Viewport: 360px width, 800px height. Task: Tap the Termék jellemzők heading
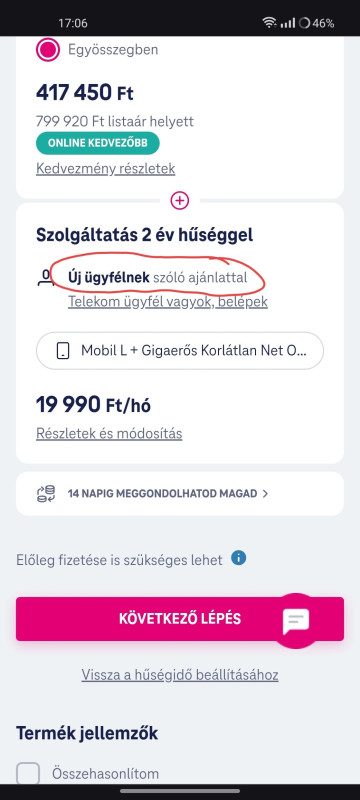[x=87, y=733]
